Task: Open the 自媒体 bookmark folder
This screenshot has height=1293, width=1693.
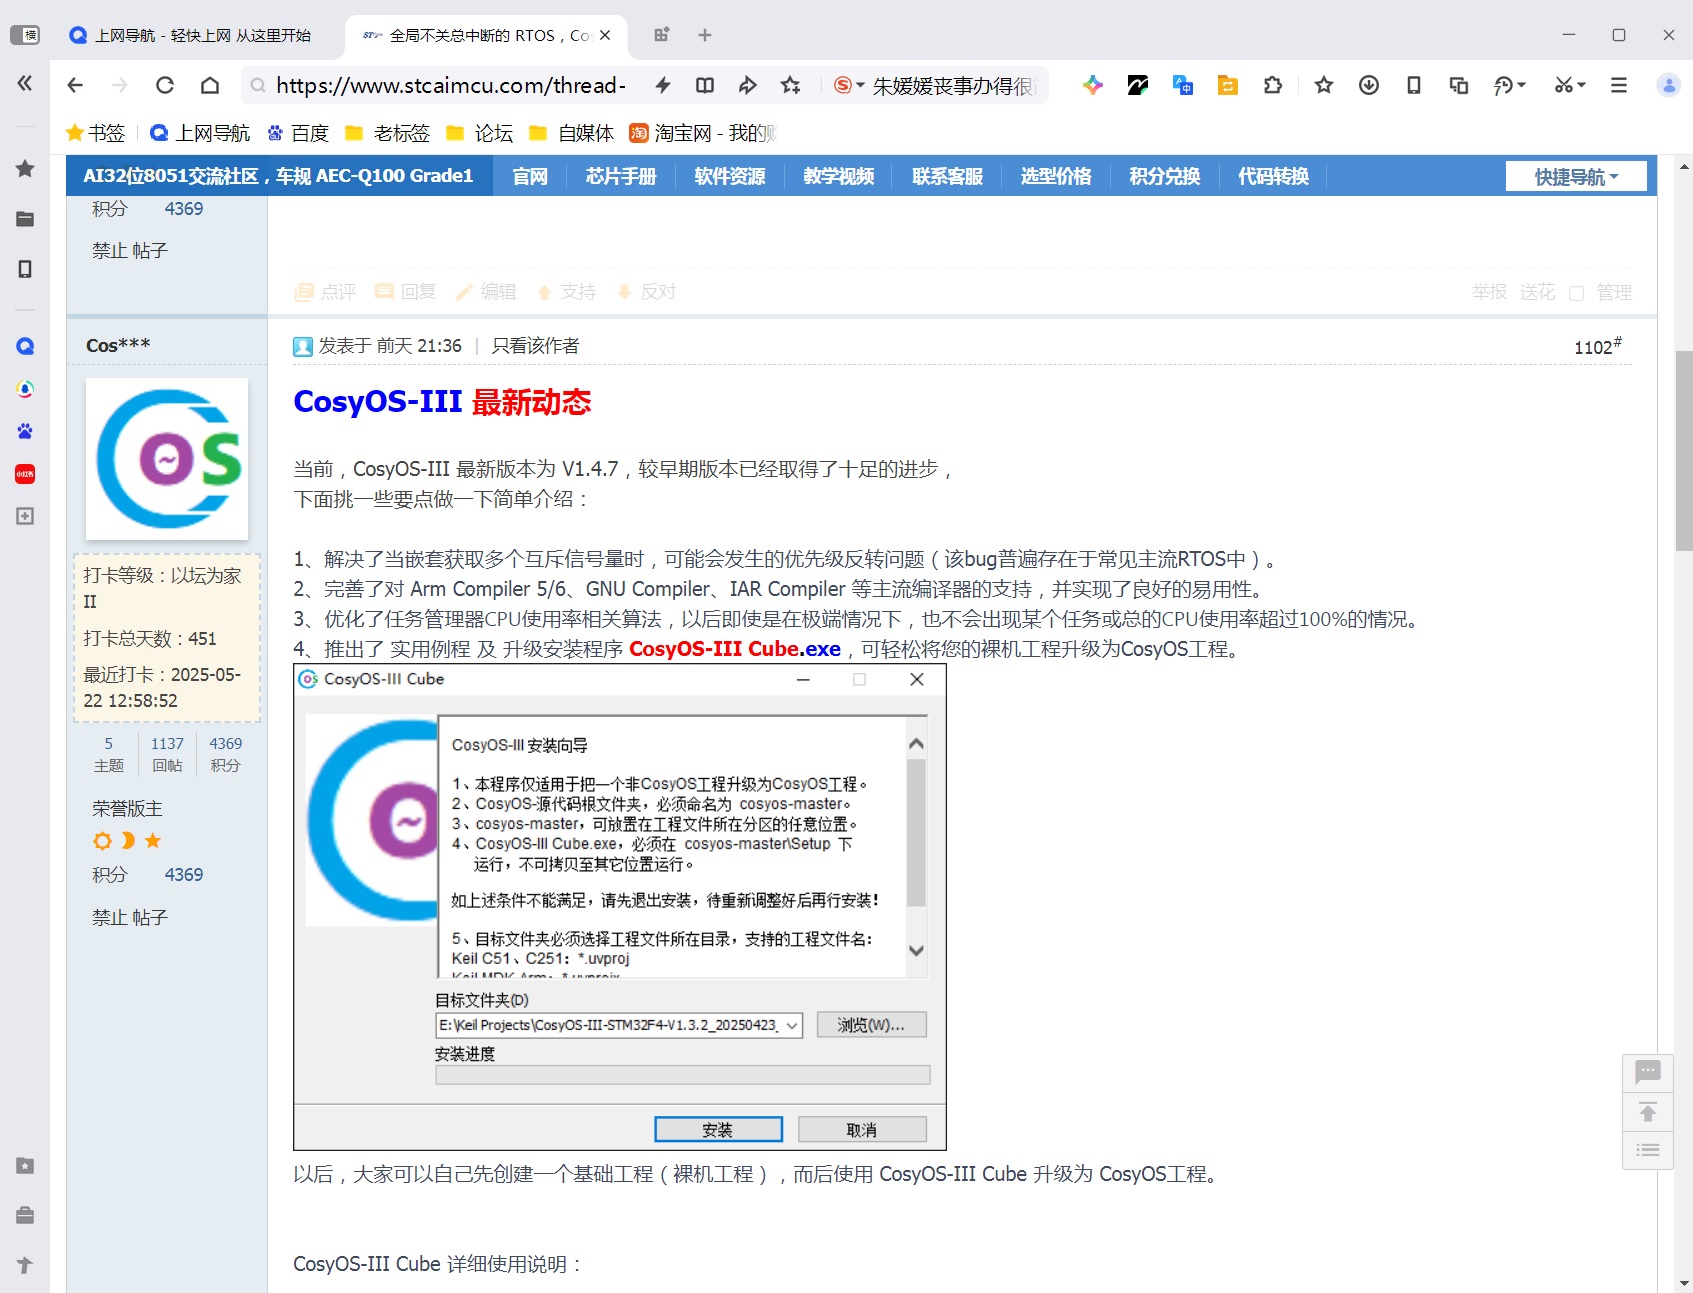Action: coord(571,133)
